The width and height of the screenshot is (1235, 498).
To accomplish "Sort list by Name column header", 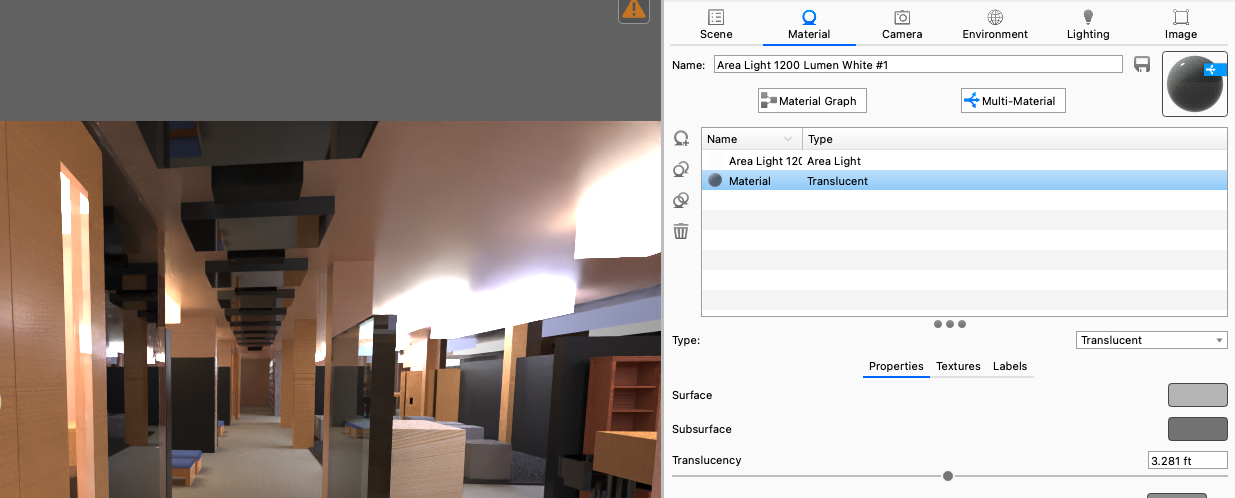I will tap(752, 139).
